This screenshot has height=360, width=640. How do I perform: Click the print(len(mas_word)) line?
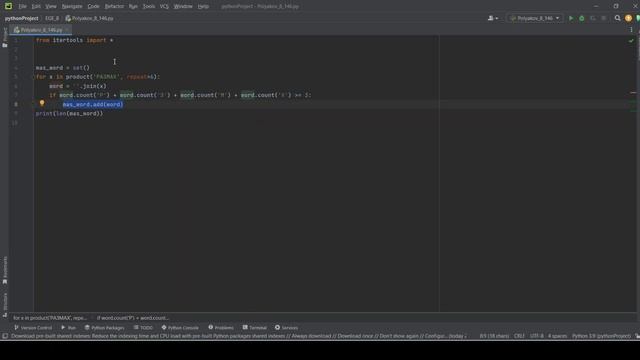[x=69, y=114]
